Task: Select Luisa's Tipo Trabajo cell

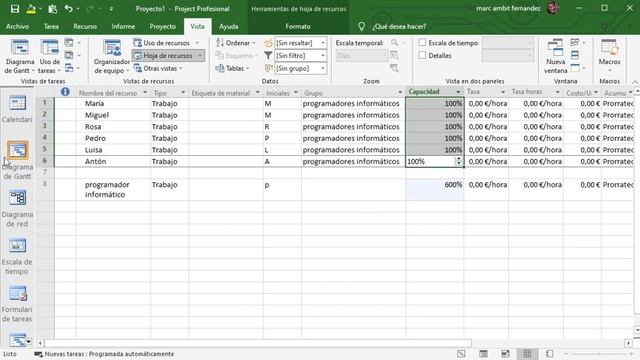Action: [169, 150]
